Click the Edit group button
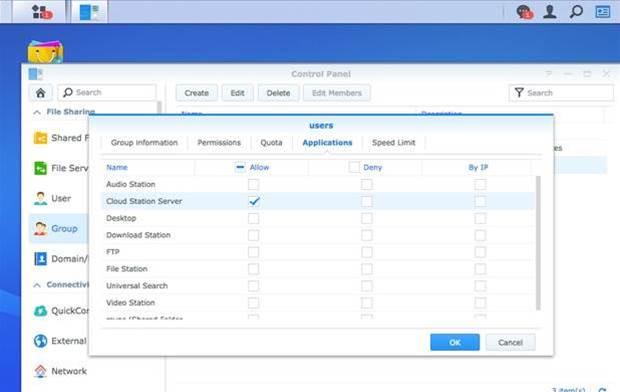The height and width of the screenshot is (392, 620). (237, 93)
